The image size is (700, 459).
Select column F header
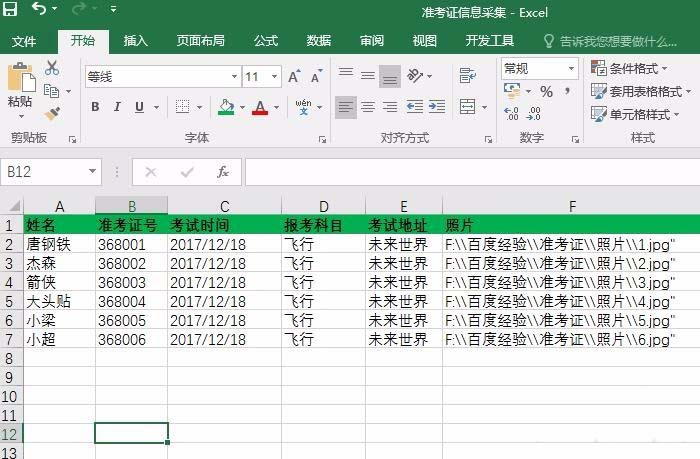[571, 206]
